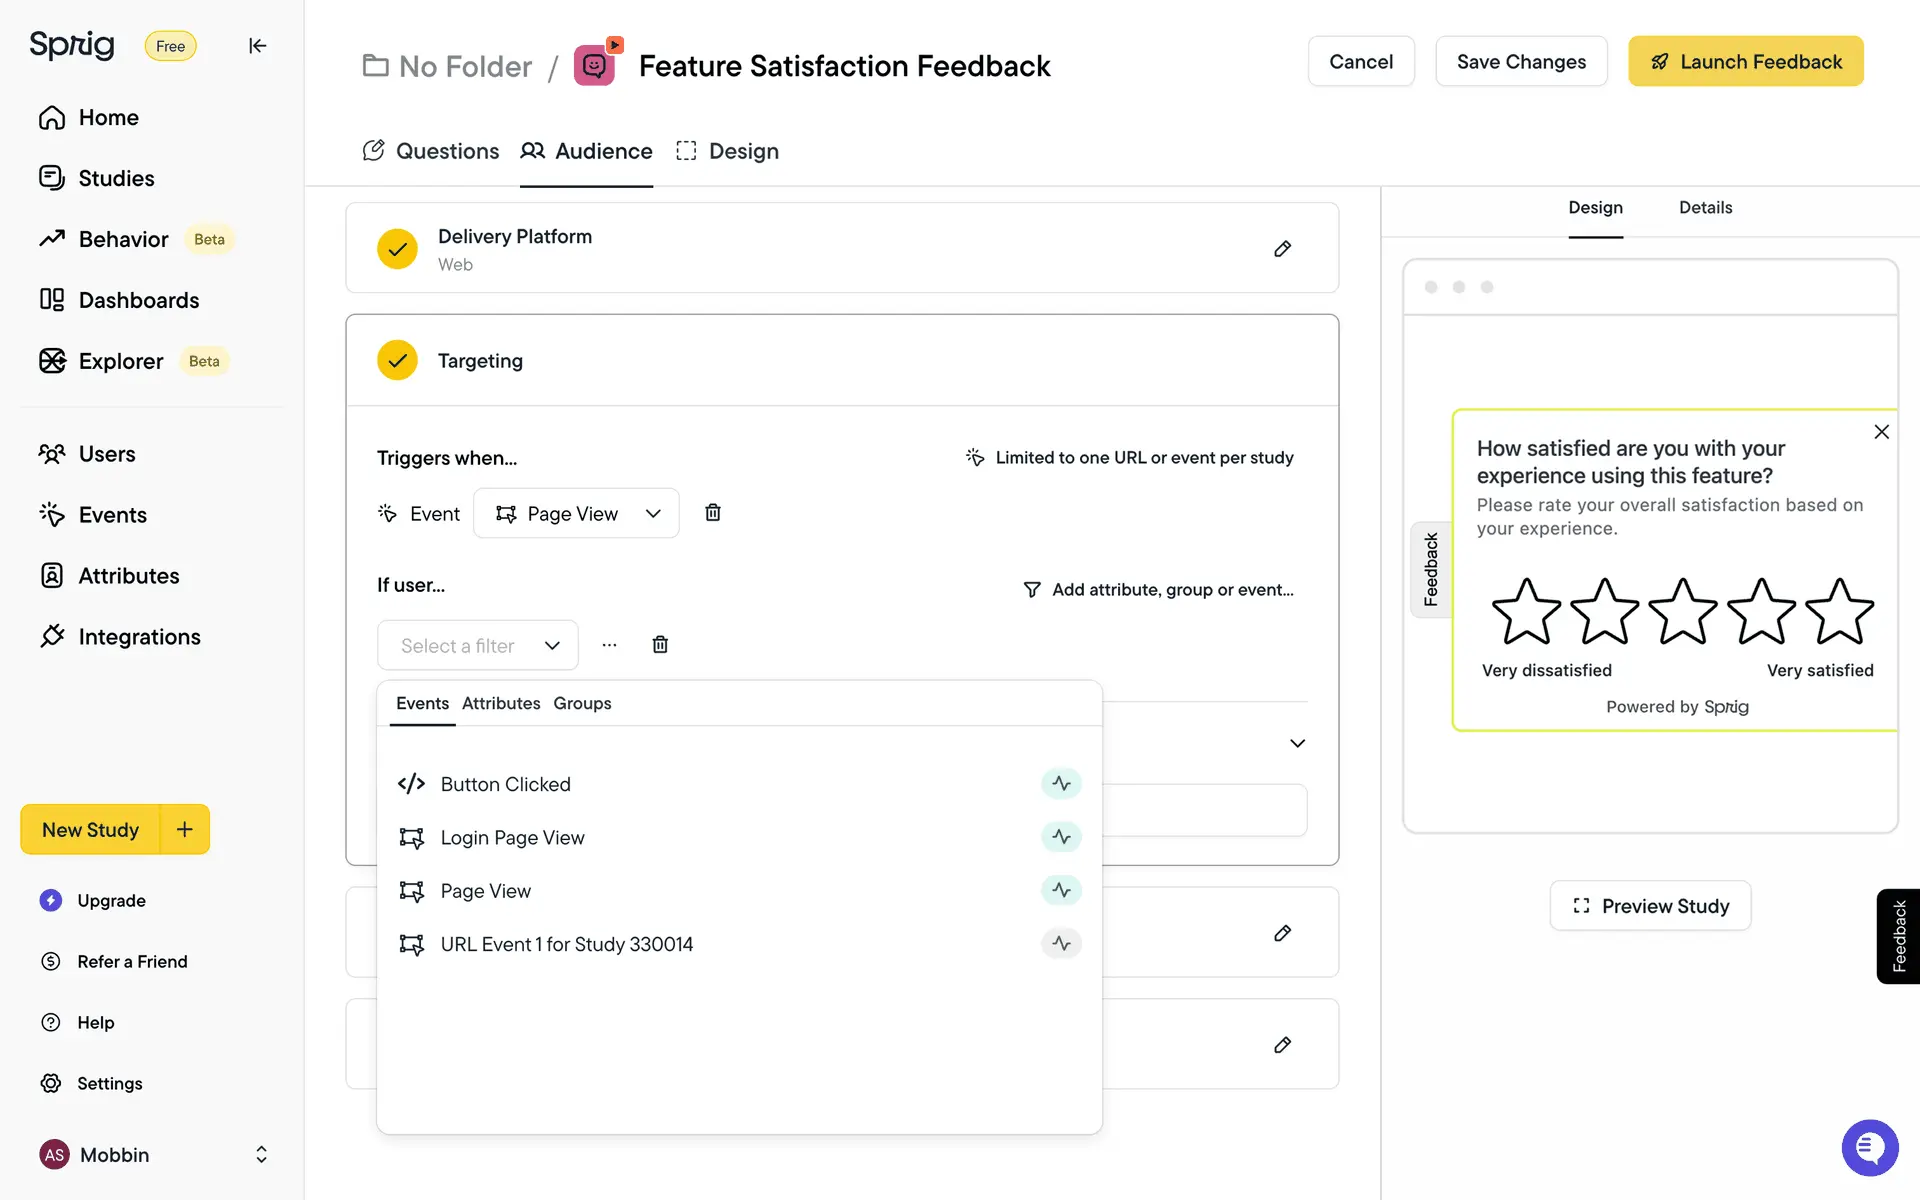Open the Explorer section in sidebar
1920x1200 pixels.
click(120, 361)
